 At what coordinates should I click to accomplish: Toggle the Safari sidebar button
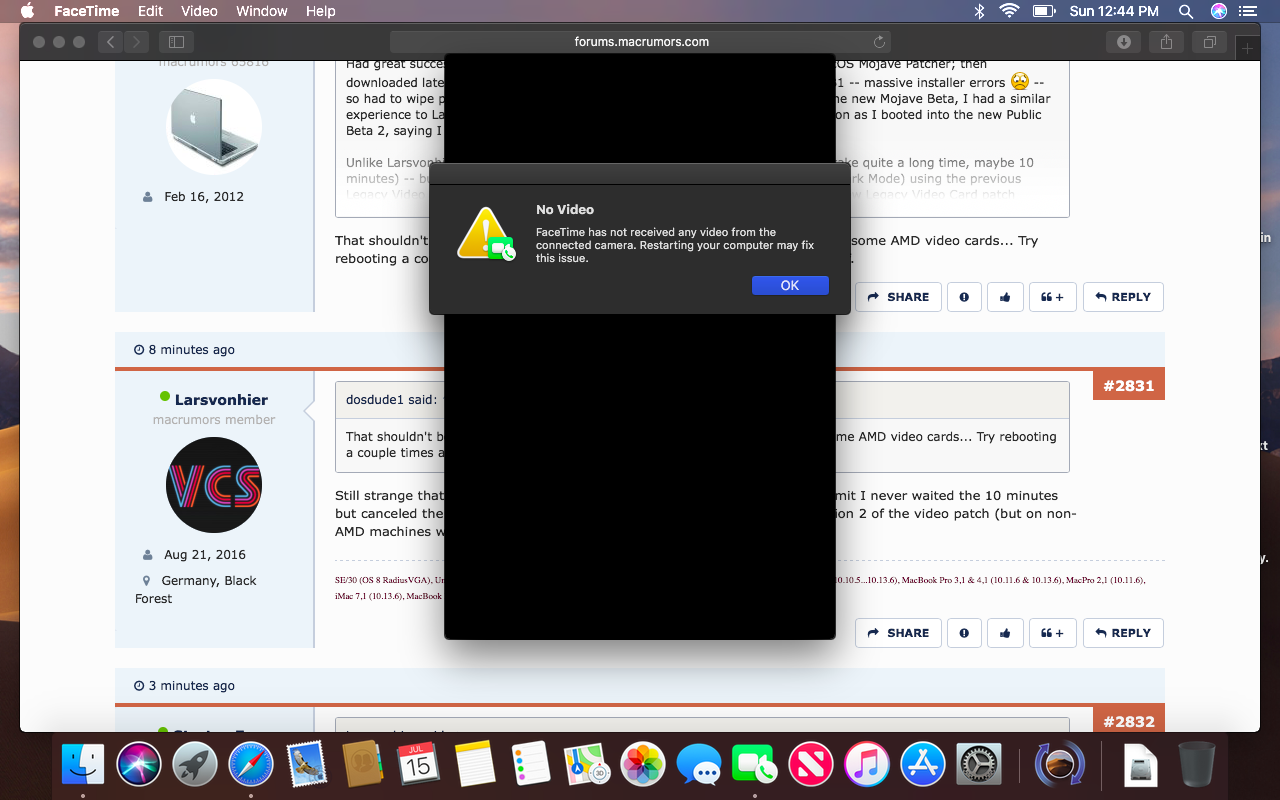coord(176,42)
